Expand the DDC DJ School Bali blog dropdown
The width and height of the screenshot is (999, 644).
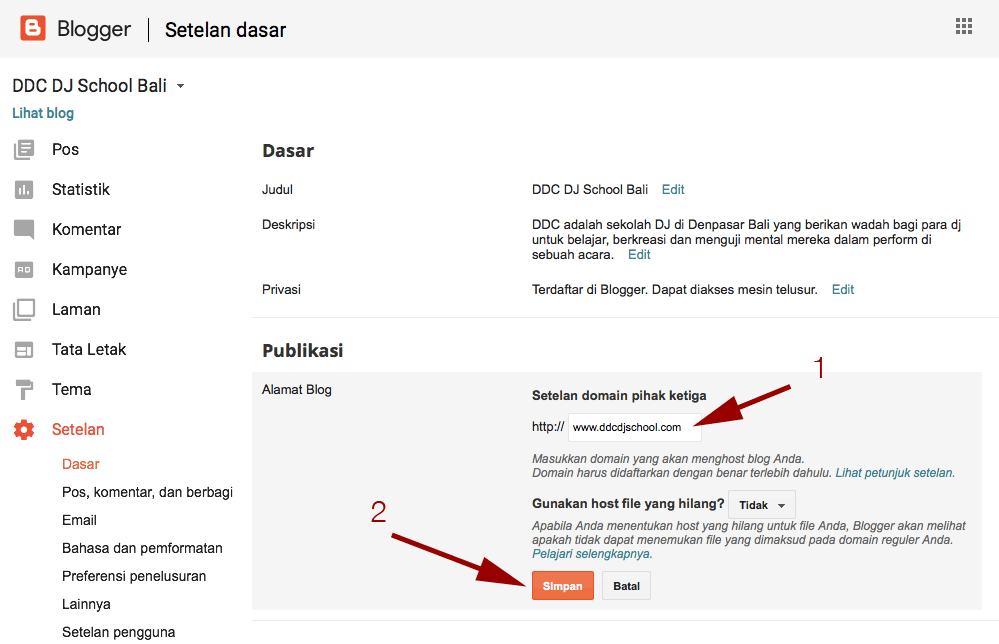pyautogui.click(x=180, y=86)
